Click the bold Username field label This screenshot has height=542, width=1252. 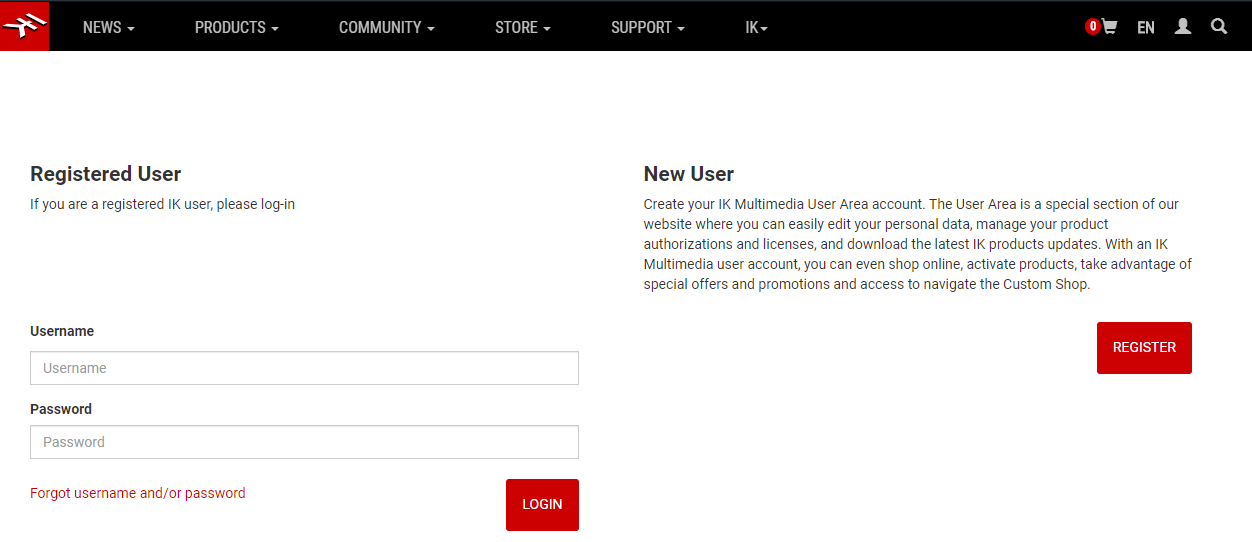point(62,331)
